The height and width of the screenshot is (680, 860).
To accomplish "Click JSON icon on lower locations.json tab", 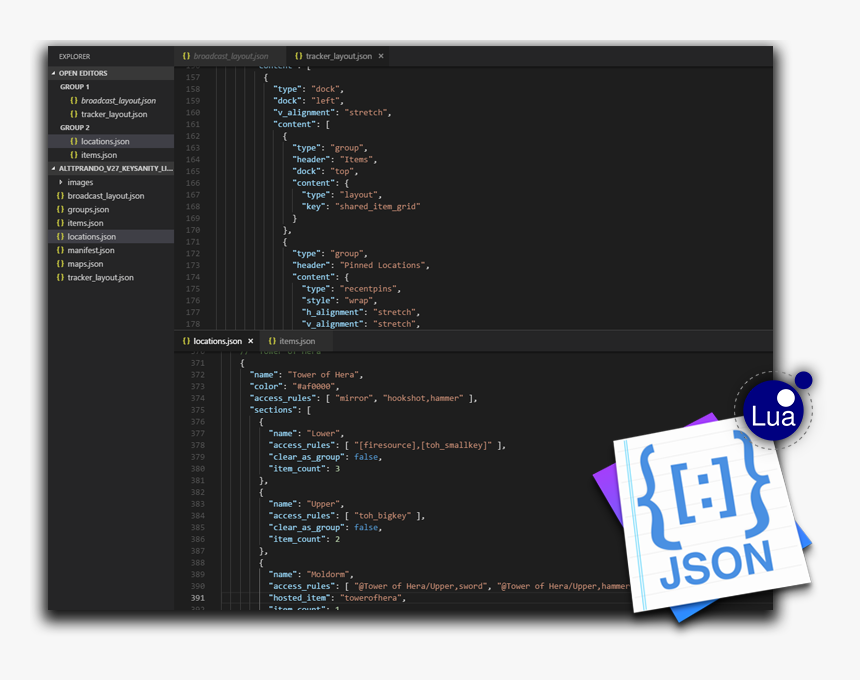I will [x=186, y=341].
